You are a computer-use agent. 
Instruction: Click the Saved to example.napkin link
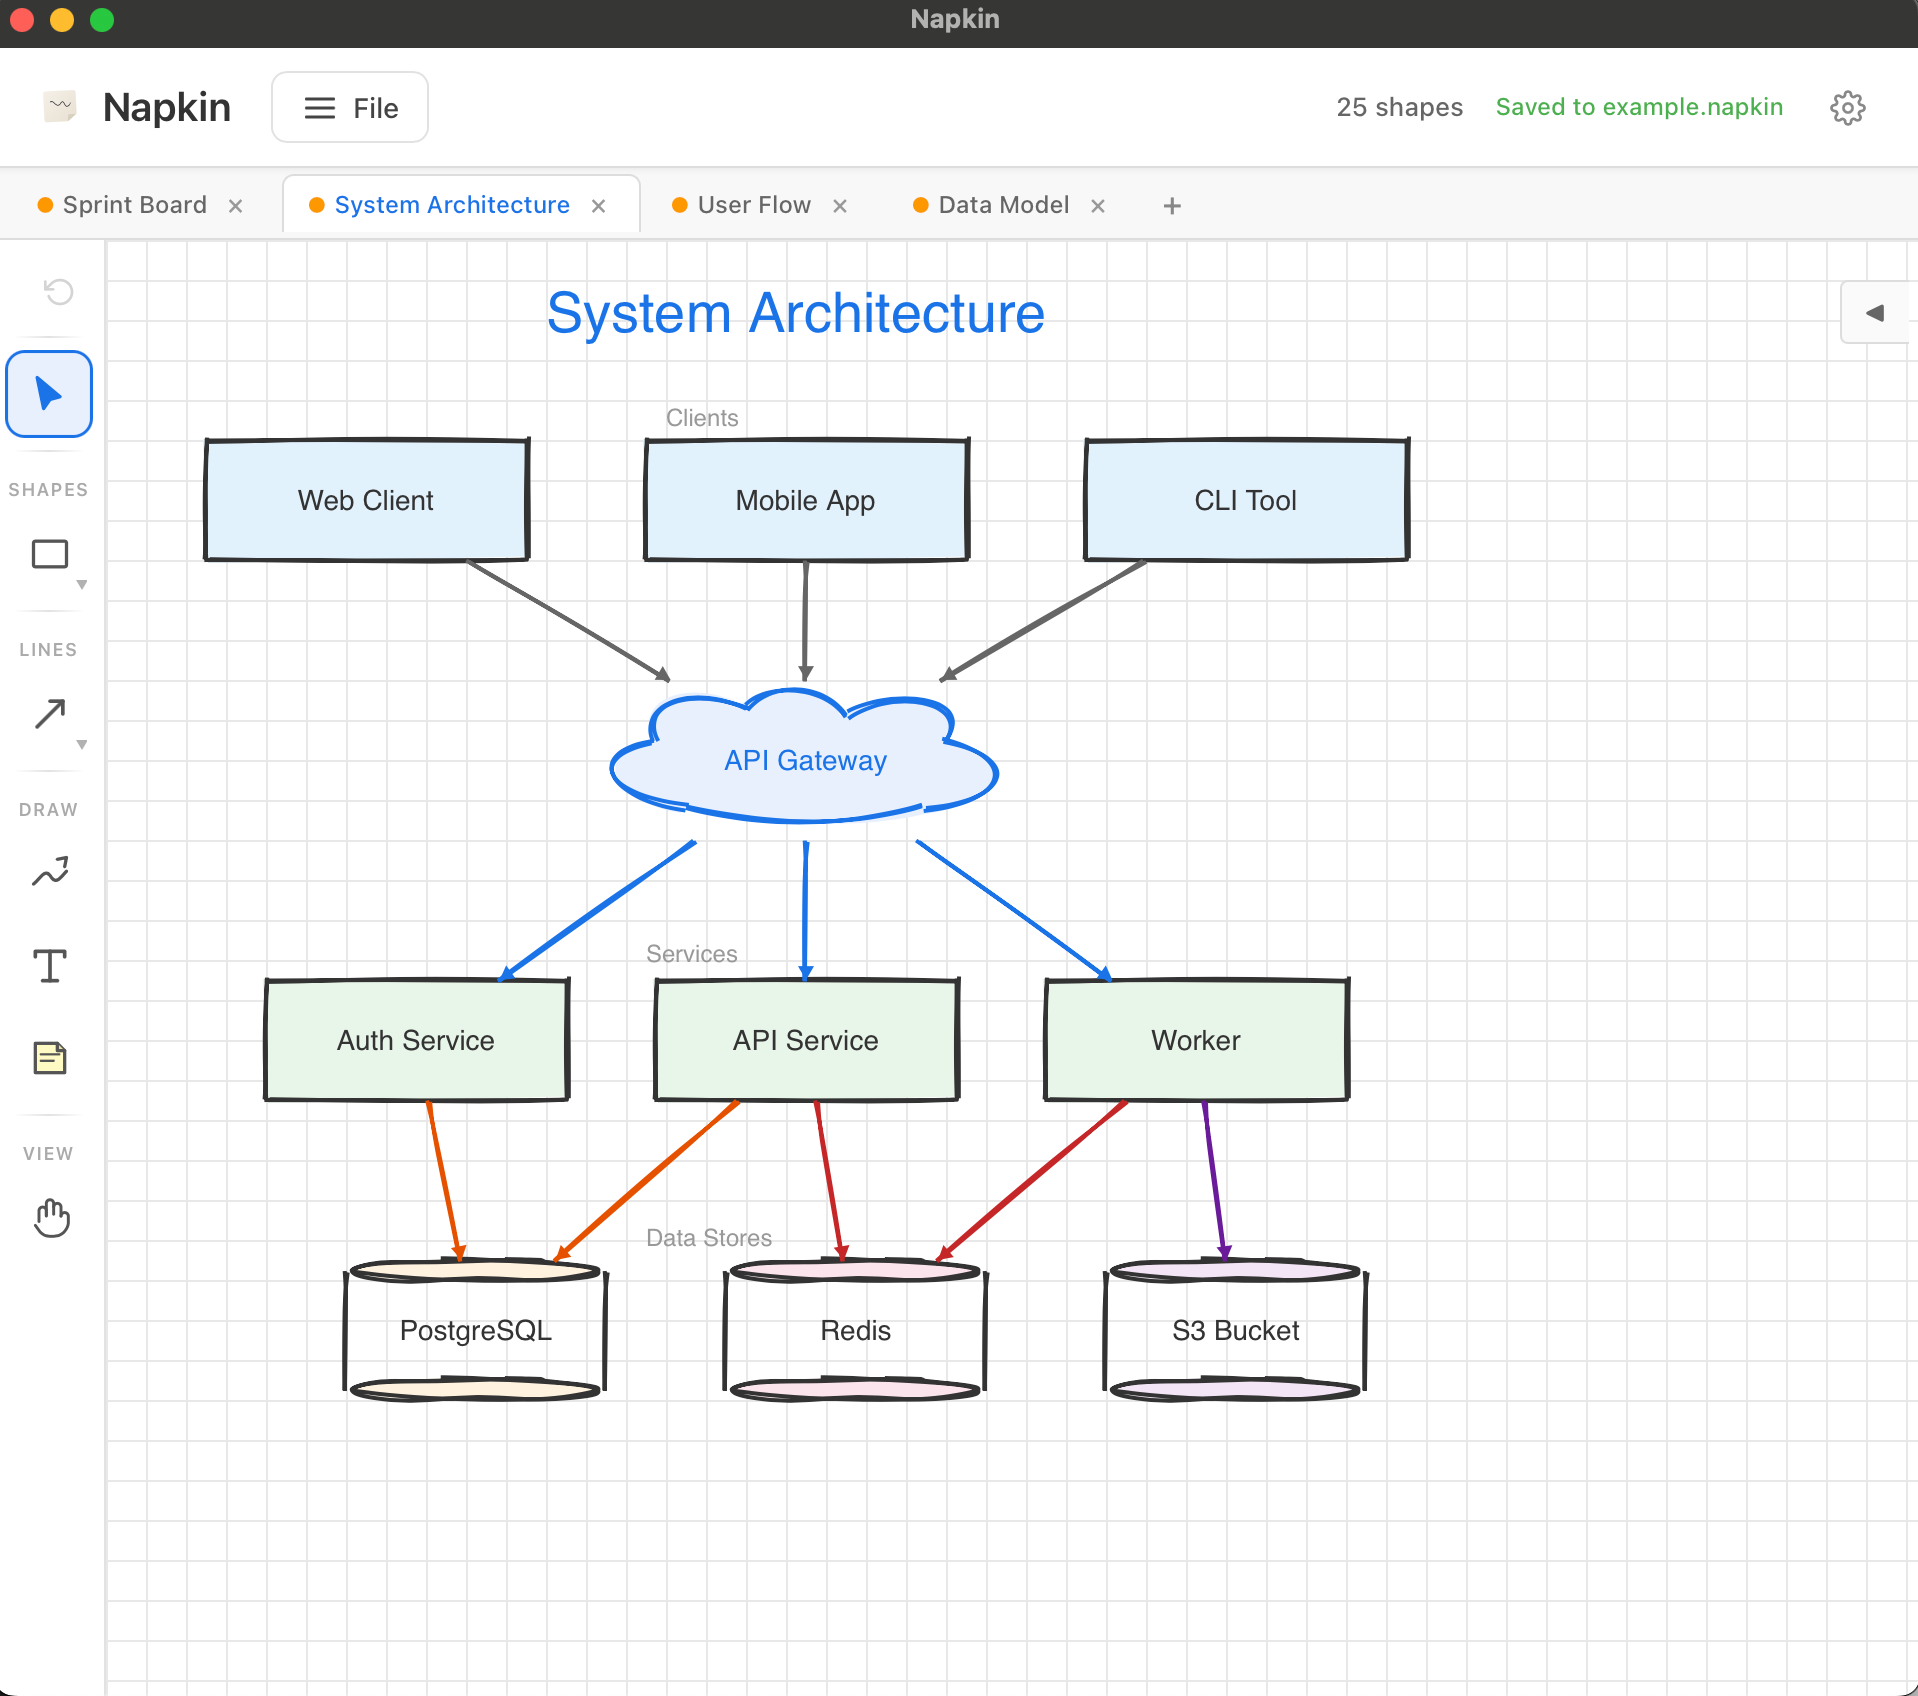(1638, 107)
